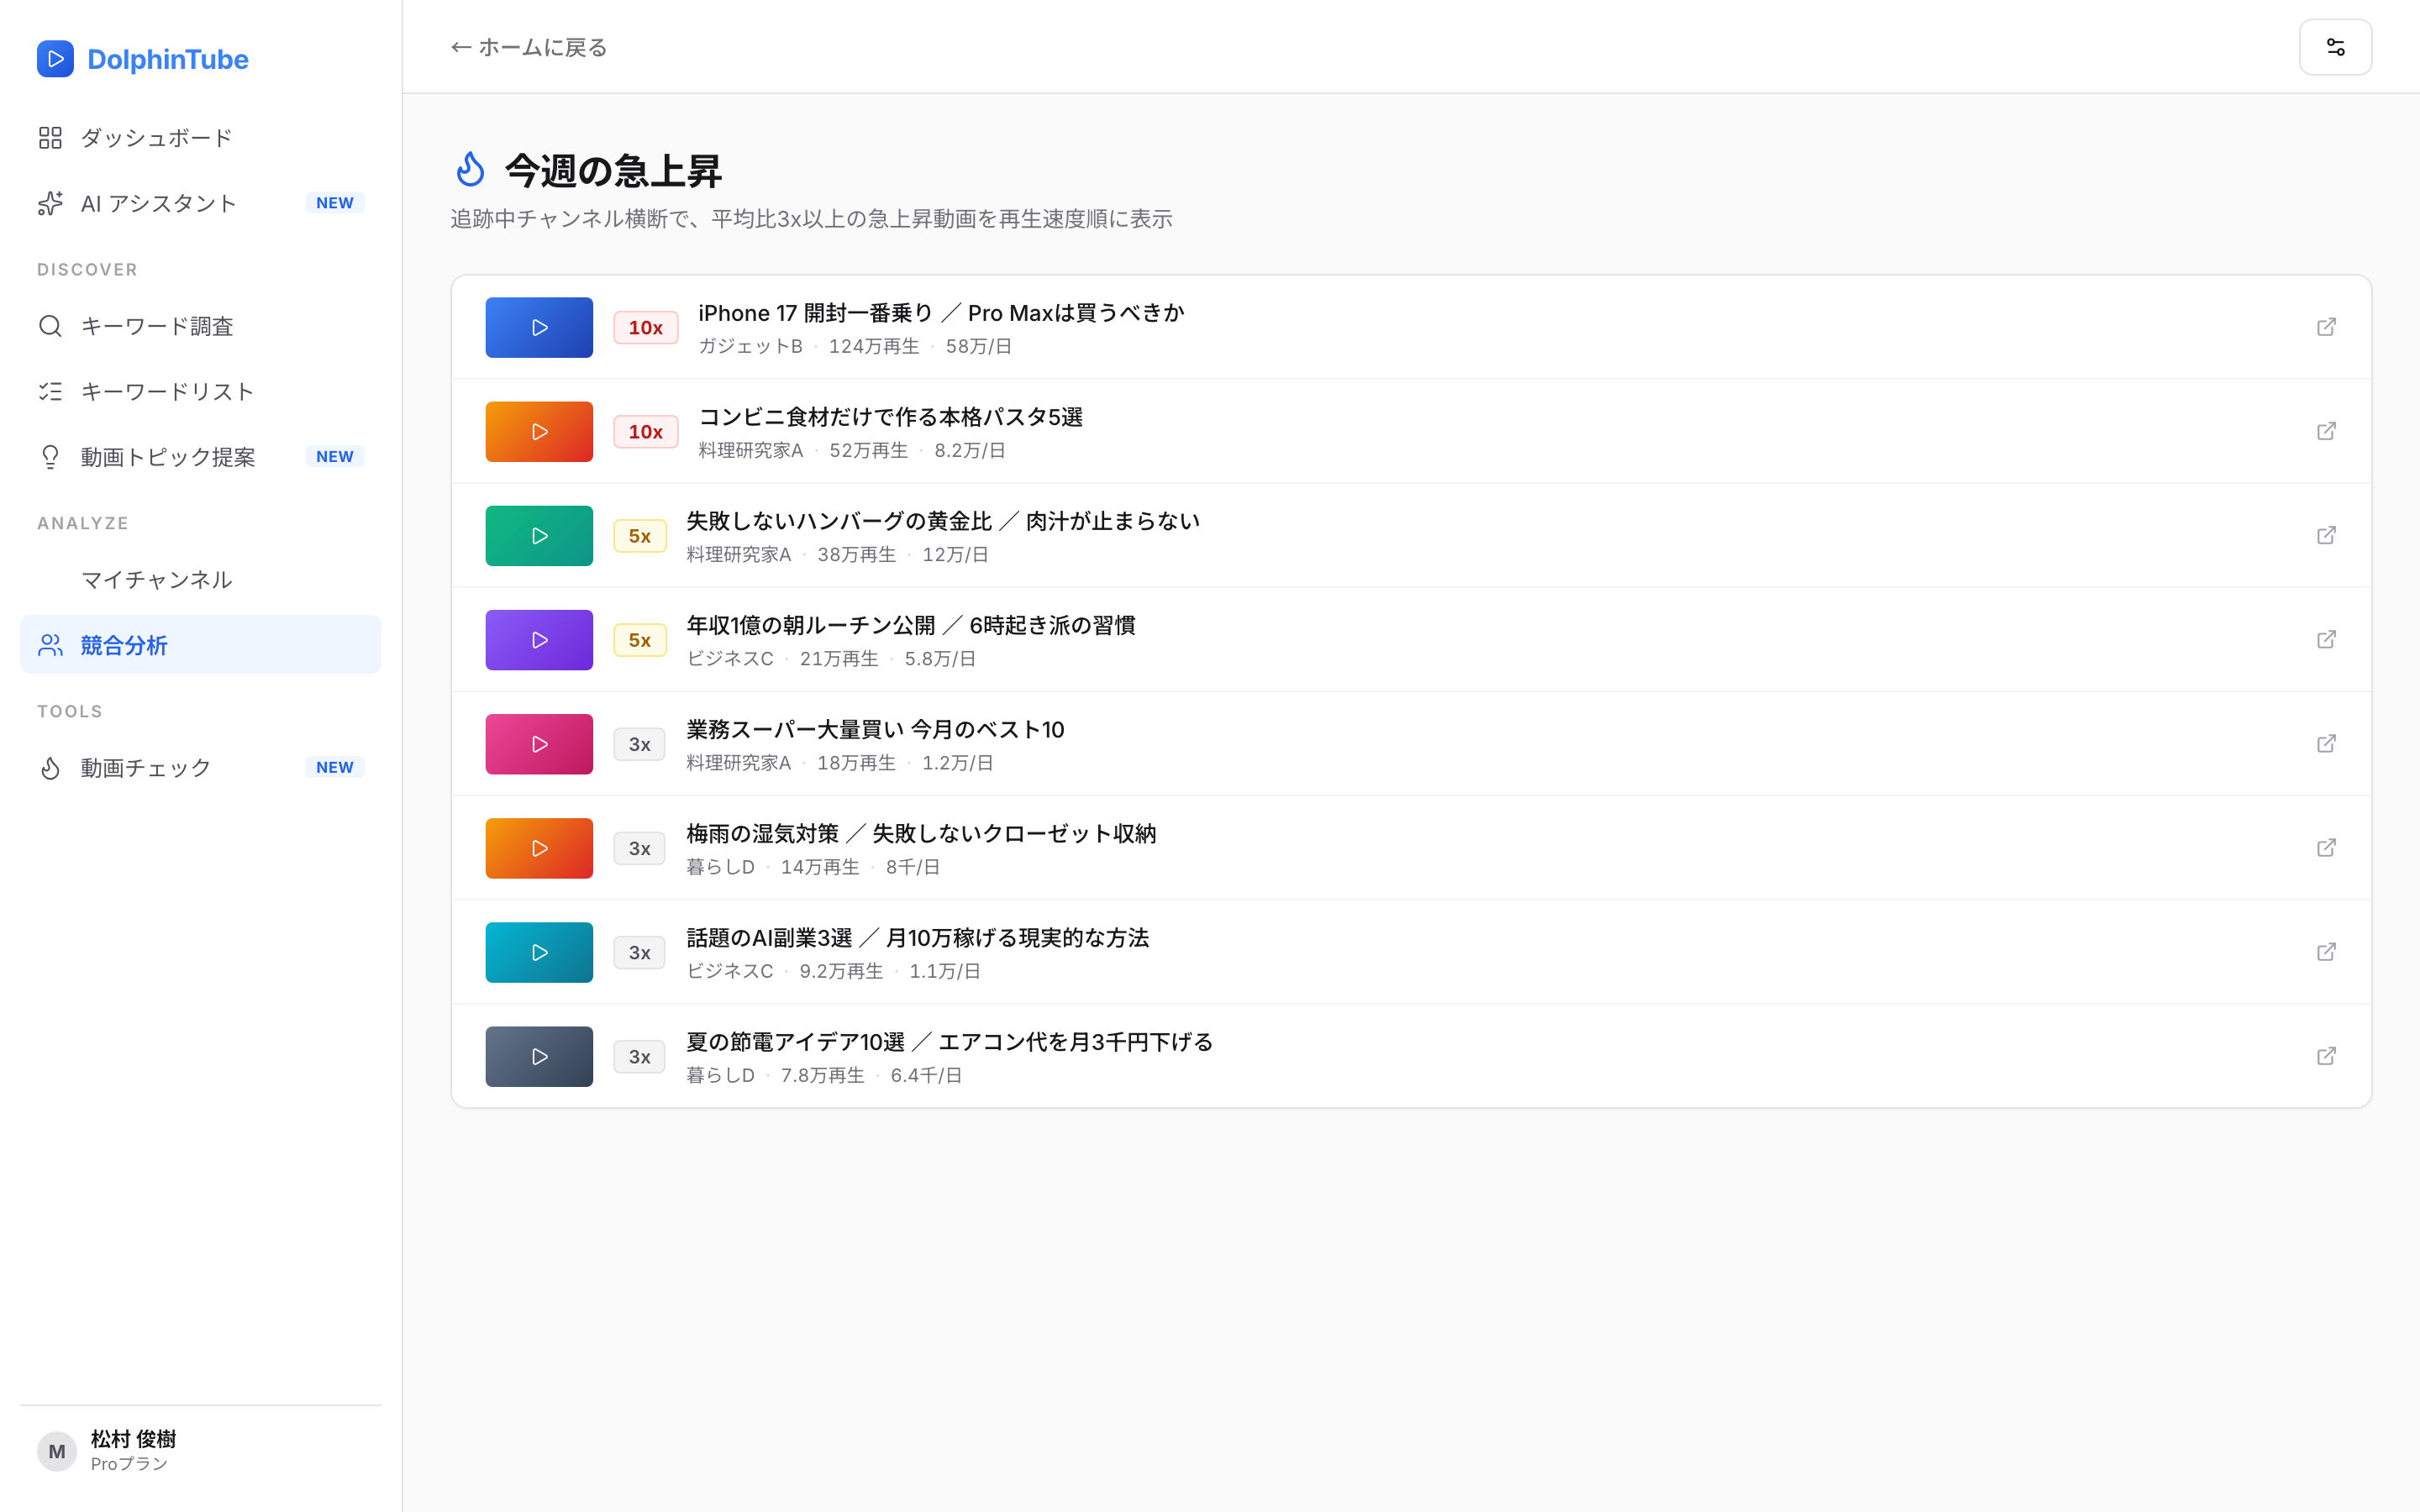Click the 動画トピック提案 lightbulb icon
The height and width of the screenshot is (1512, 2420).
click(x=50, y=457)
